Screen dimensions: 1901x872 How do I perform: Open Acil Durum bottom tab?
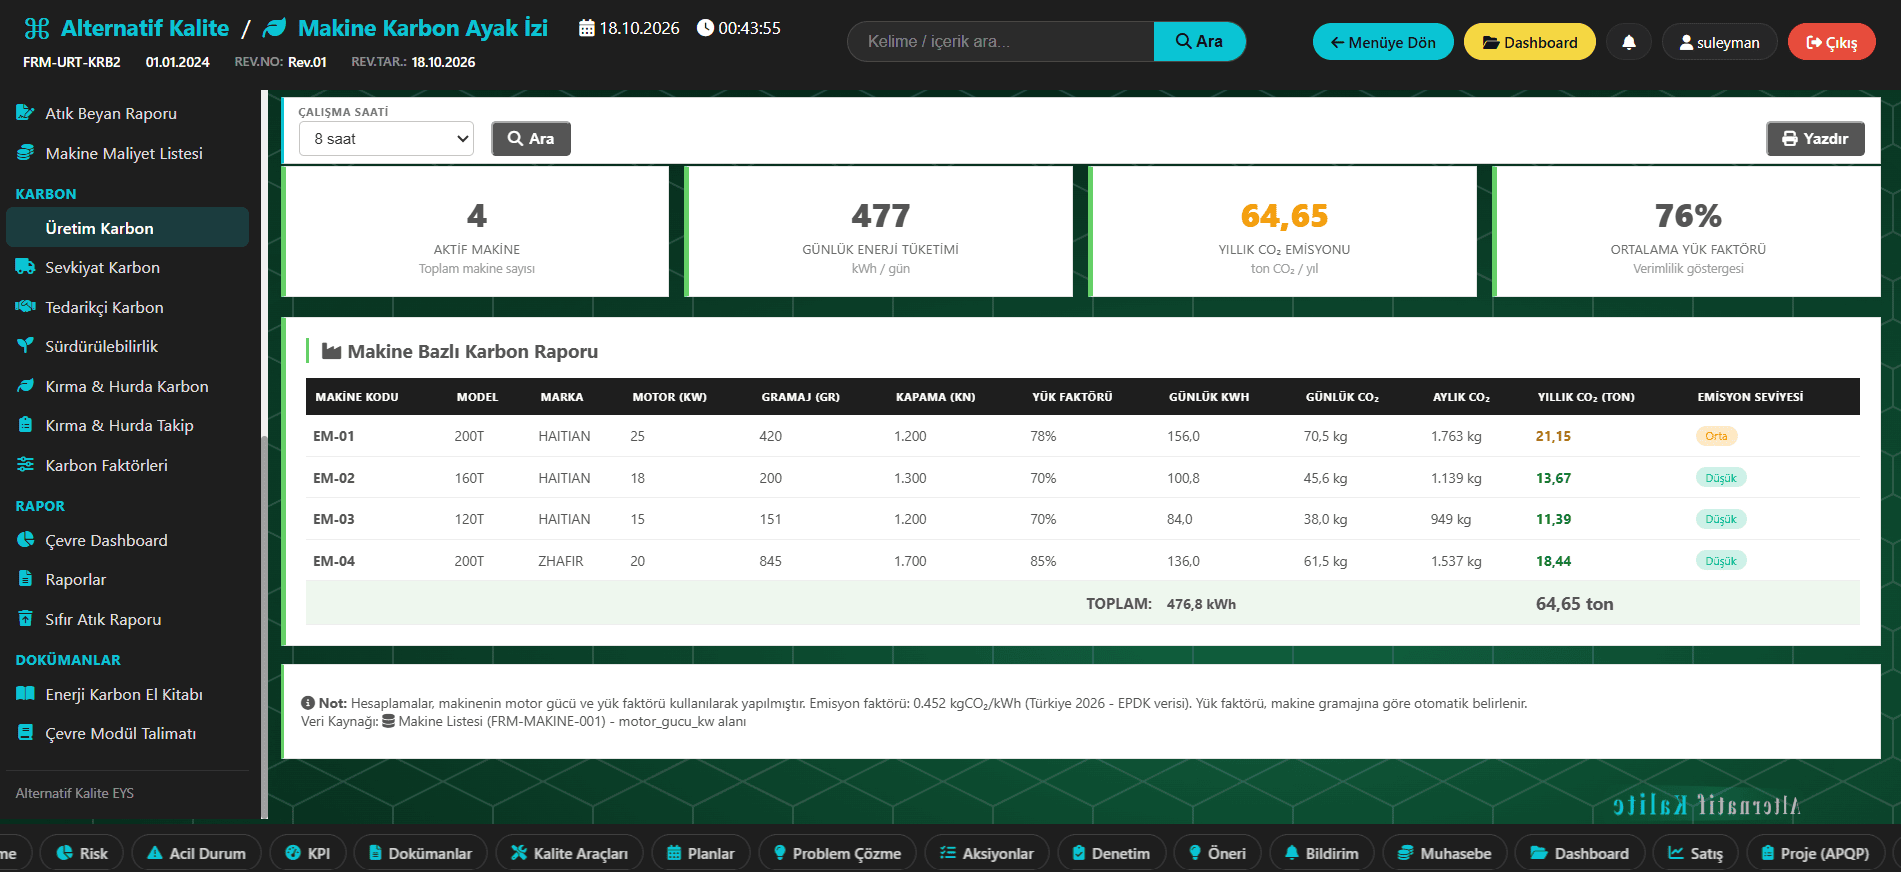tap(196, 853)
